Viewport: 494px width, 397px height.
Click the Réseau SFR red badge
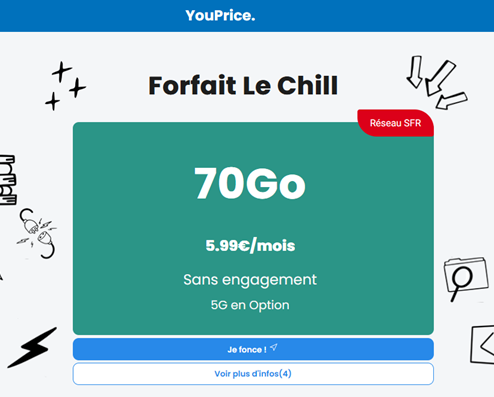(395, 123)
